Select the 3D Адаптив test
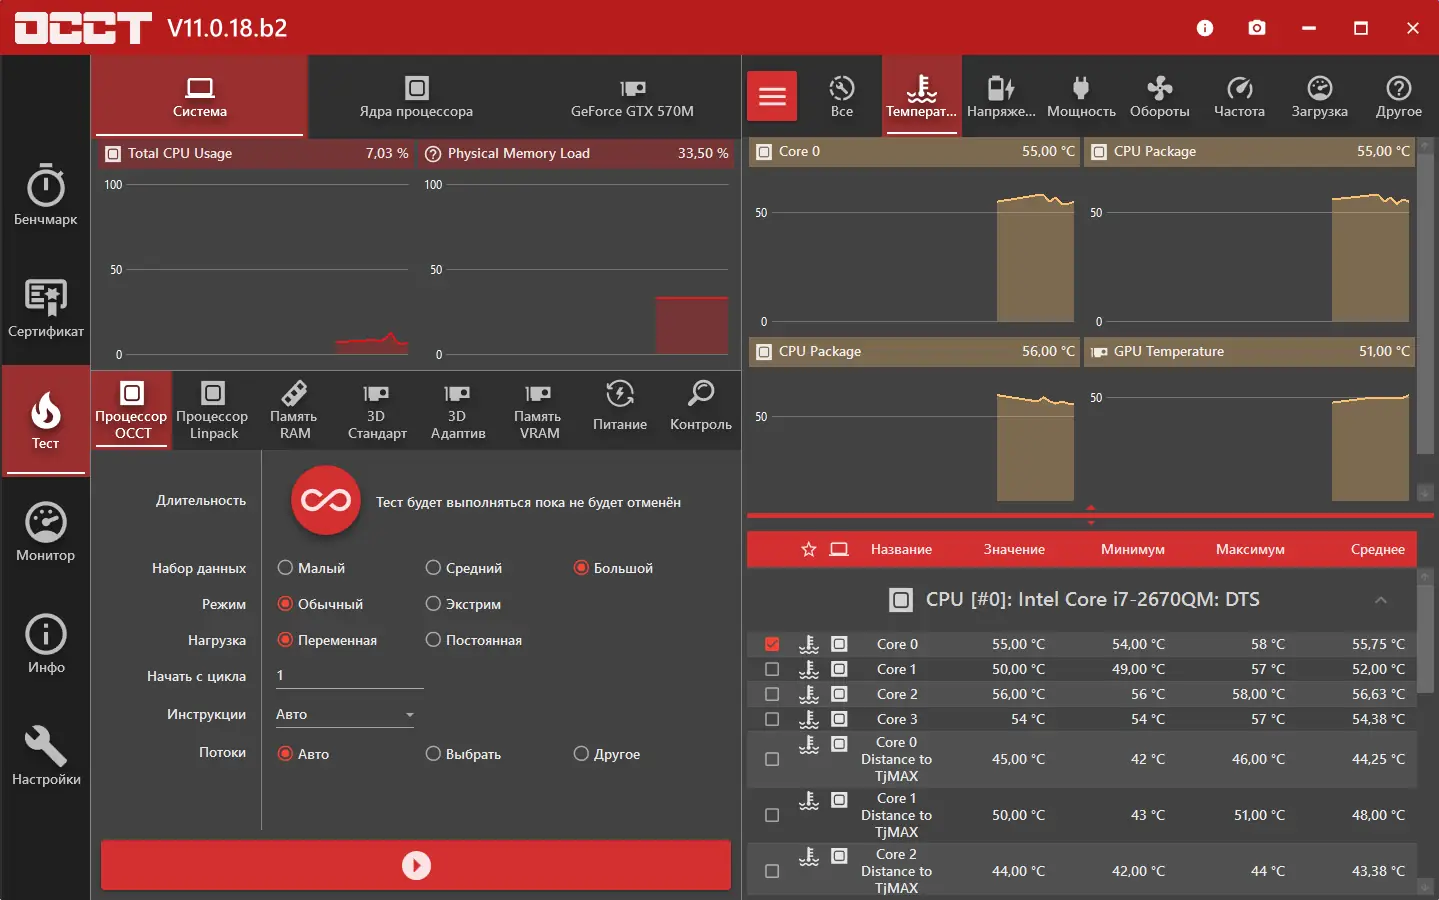Screen dimensions: 1439x900 pyautogui.click(x=457, y=410)
